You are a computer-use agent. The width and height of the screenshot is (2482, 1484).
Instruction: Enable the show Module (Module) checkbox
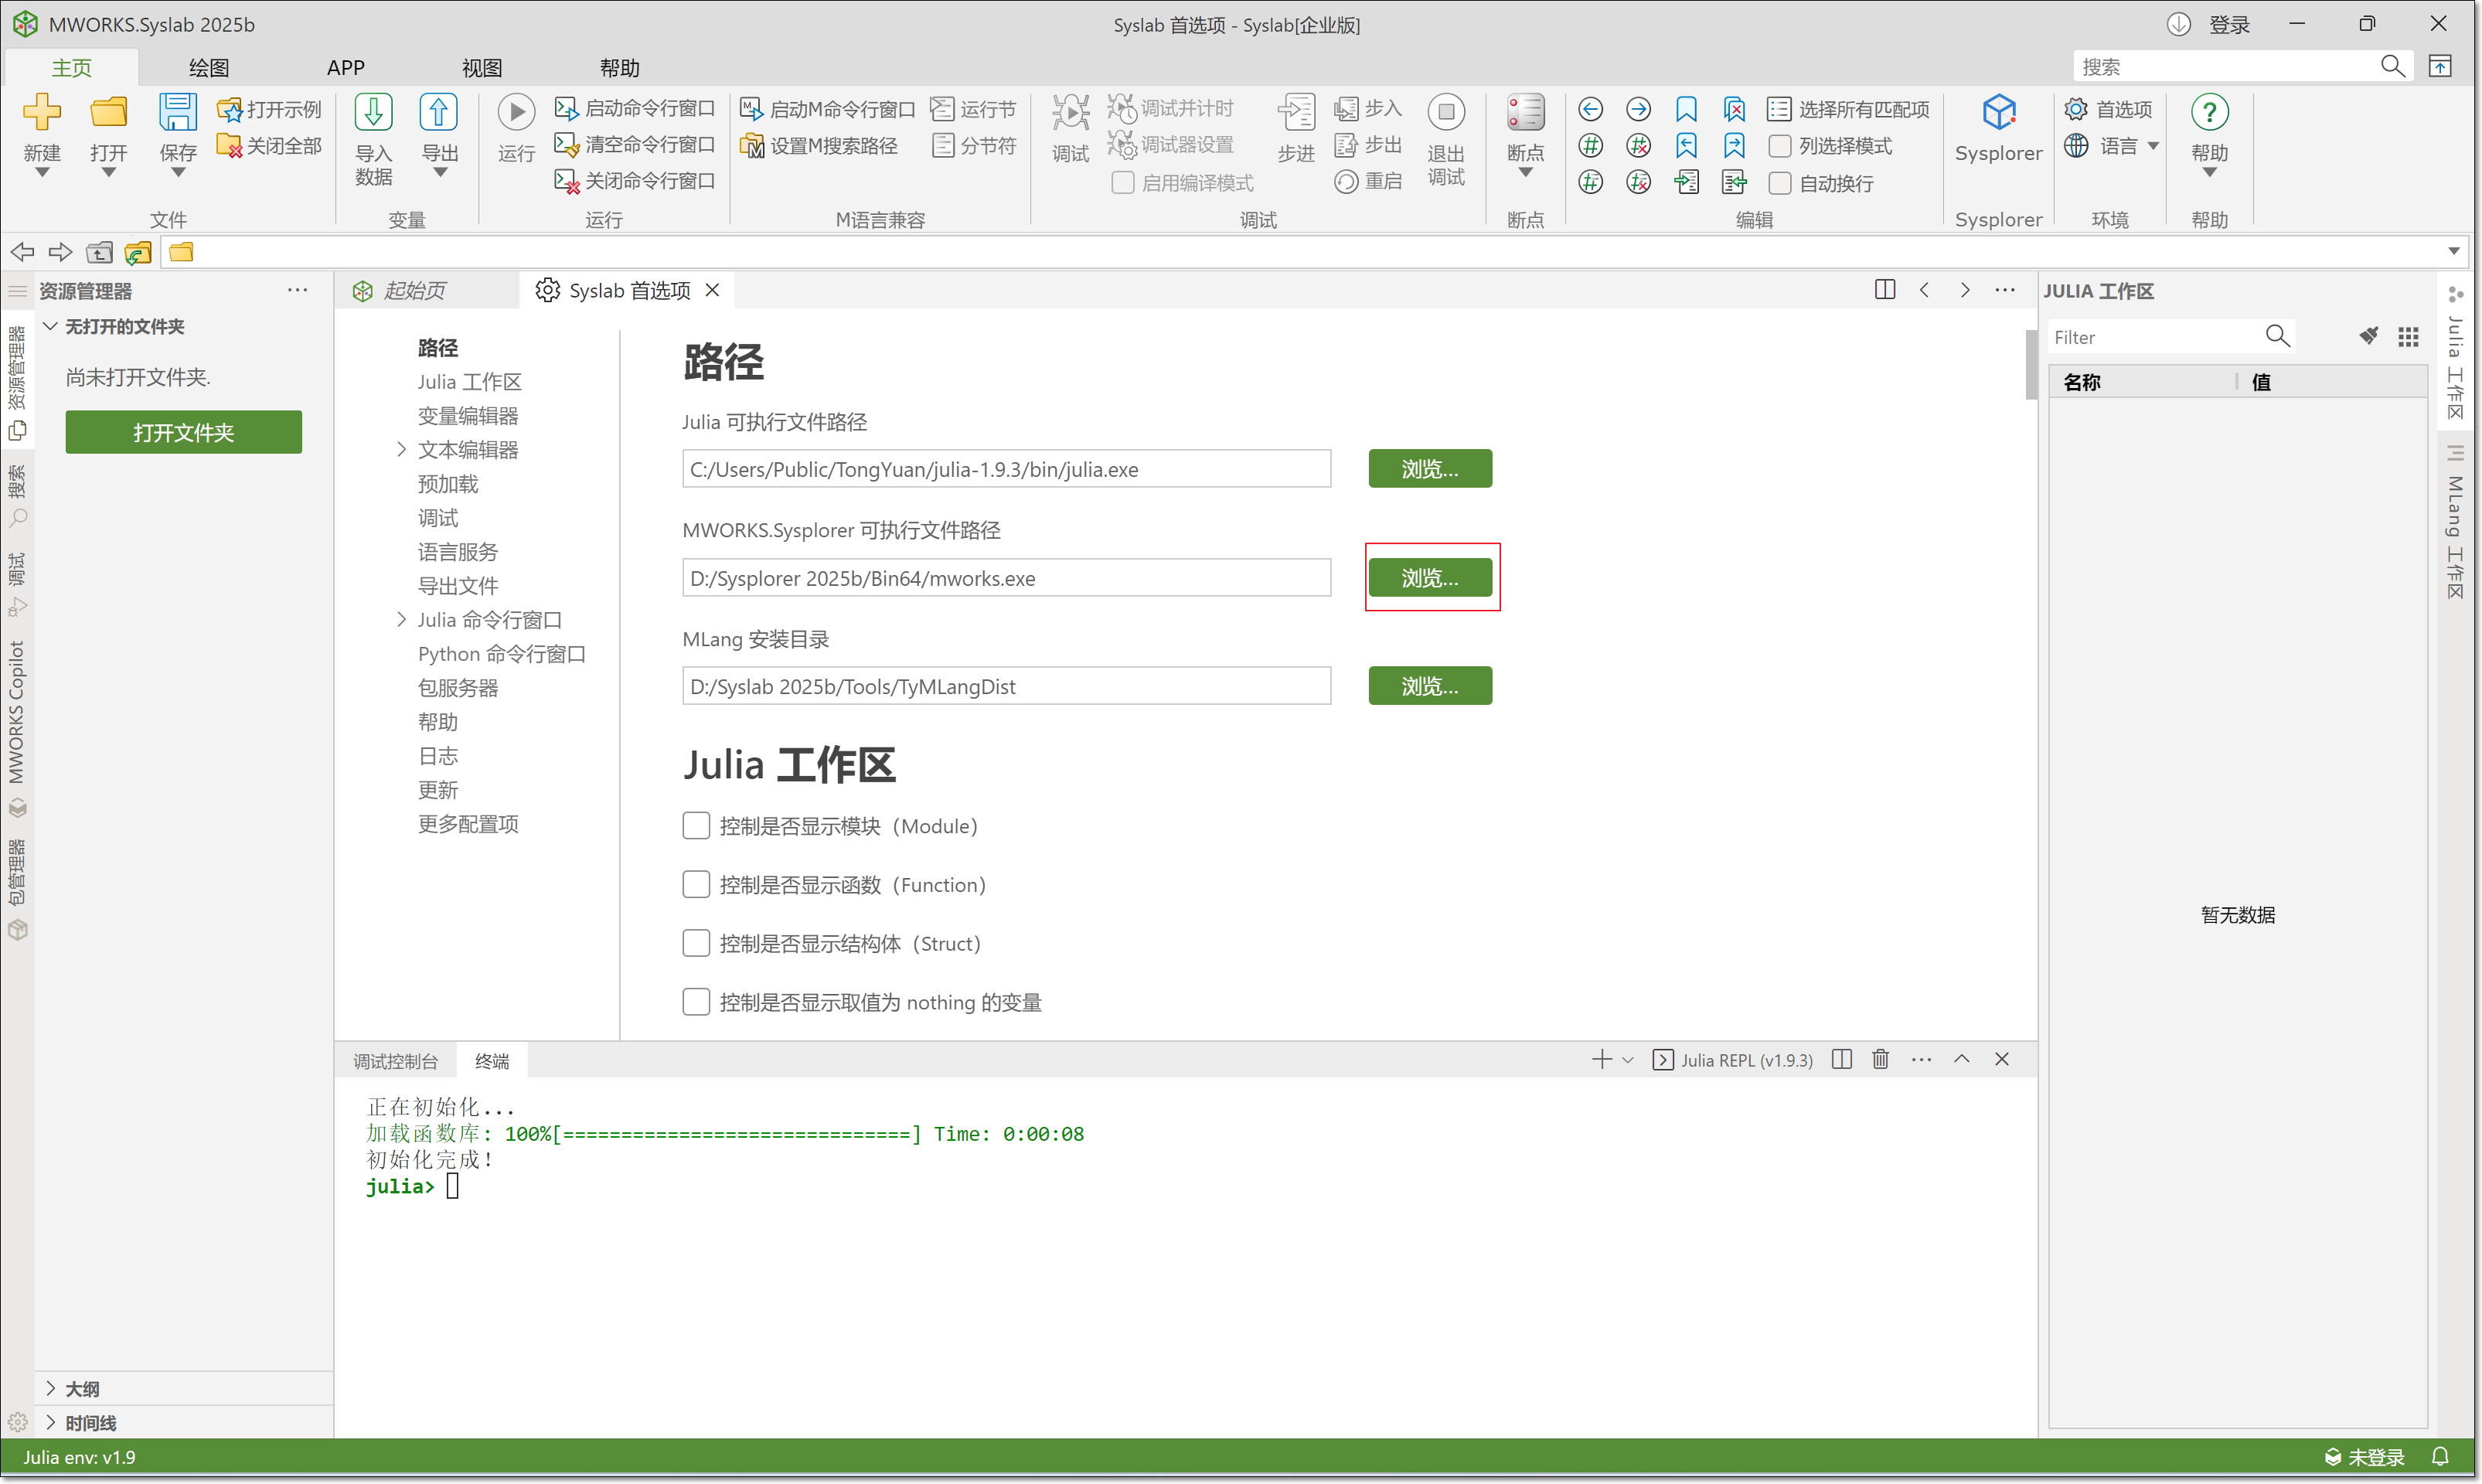coord(696,826)
